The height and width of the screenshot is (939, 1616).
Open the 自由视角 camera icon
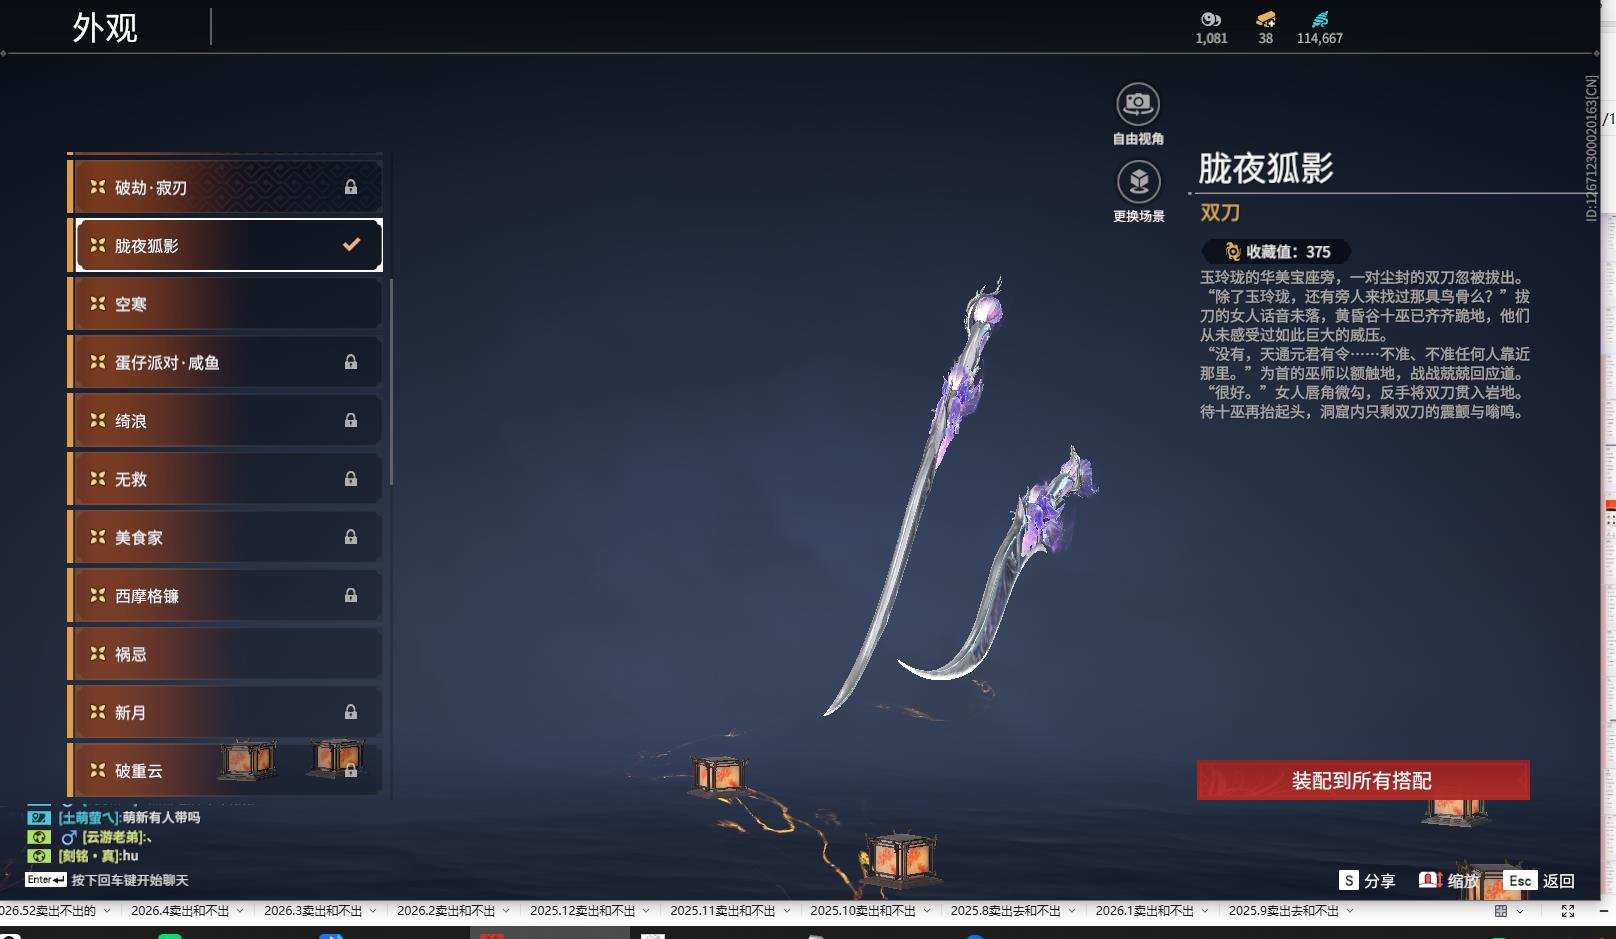tap(1138, 104)
